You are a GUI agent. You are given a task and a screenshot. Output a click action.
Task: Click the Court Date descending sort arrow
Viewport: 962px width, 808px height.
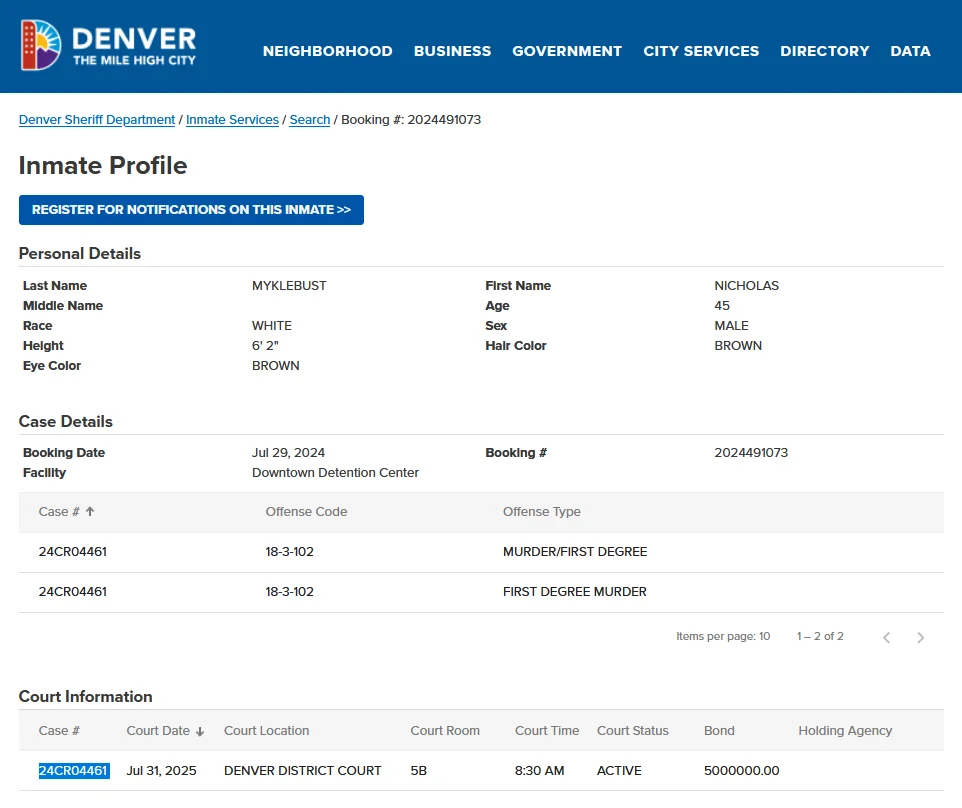tap(200, 731)
